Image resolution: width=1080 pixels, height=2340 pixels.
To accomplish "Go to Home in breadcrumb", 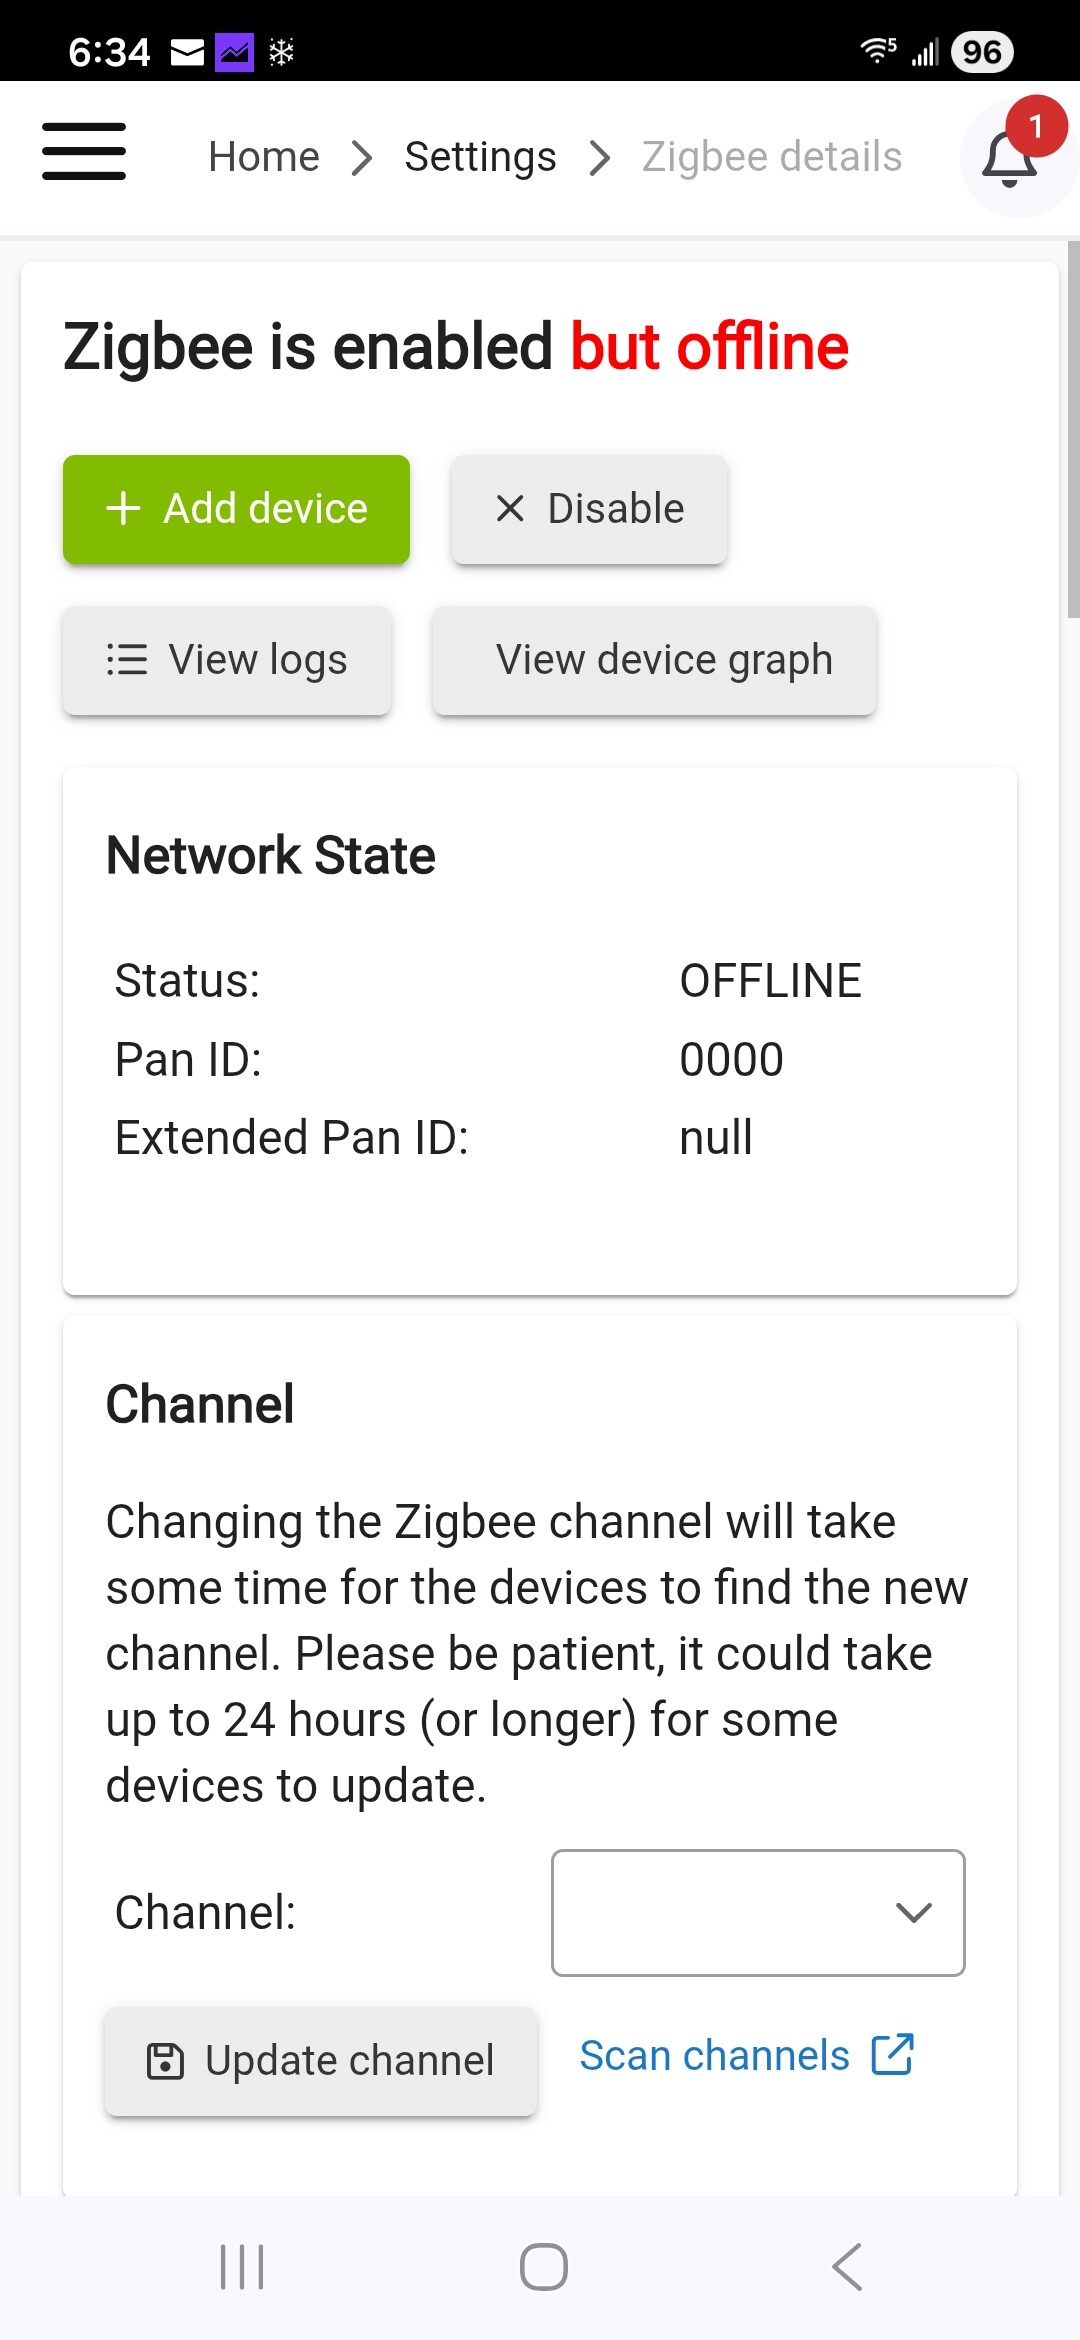I will (264, 157).
